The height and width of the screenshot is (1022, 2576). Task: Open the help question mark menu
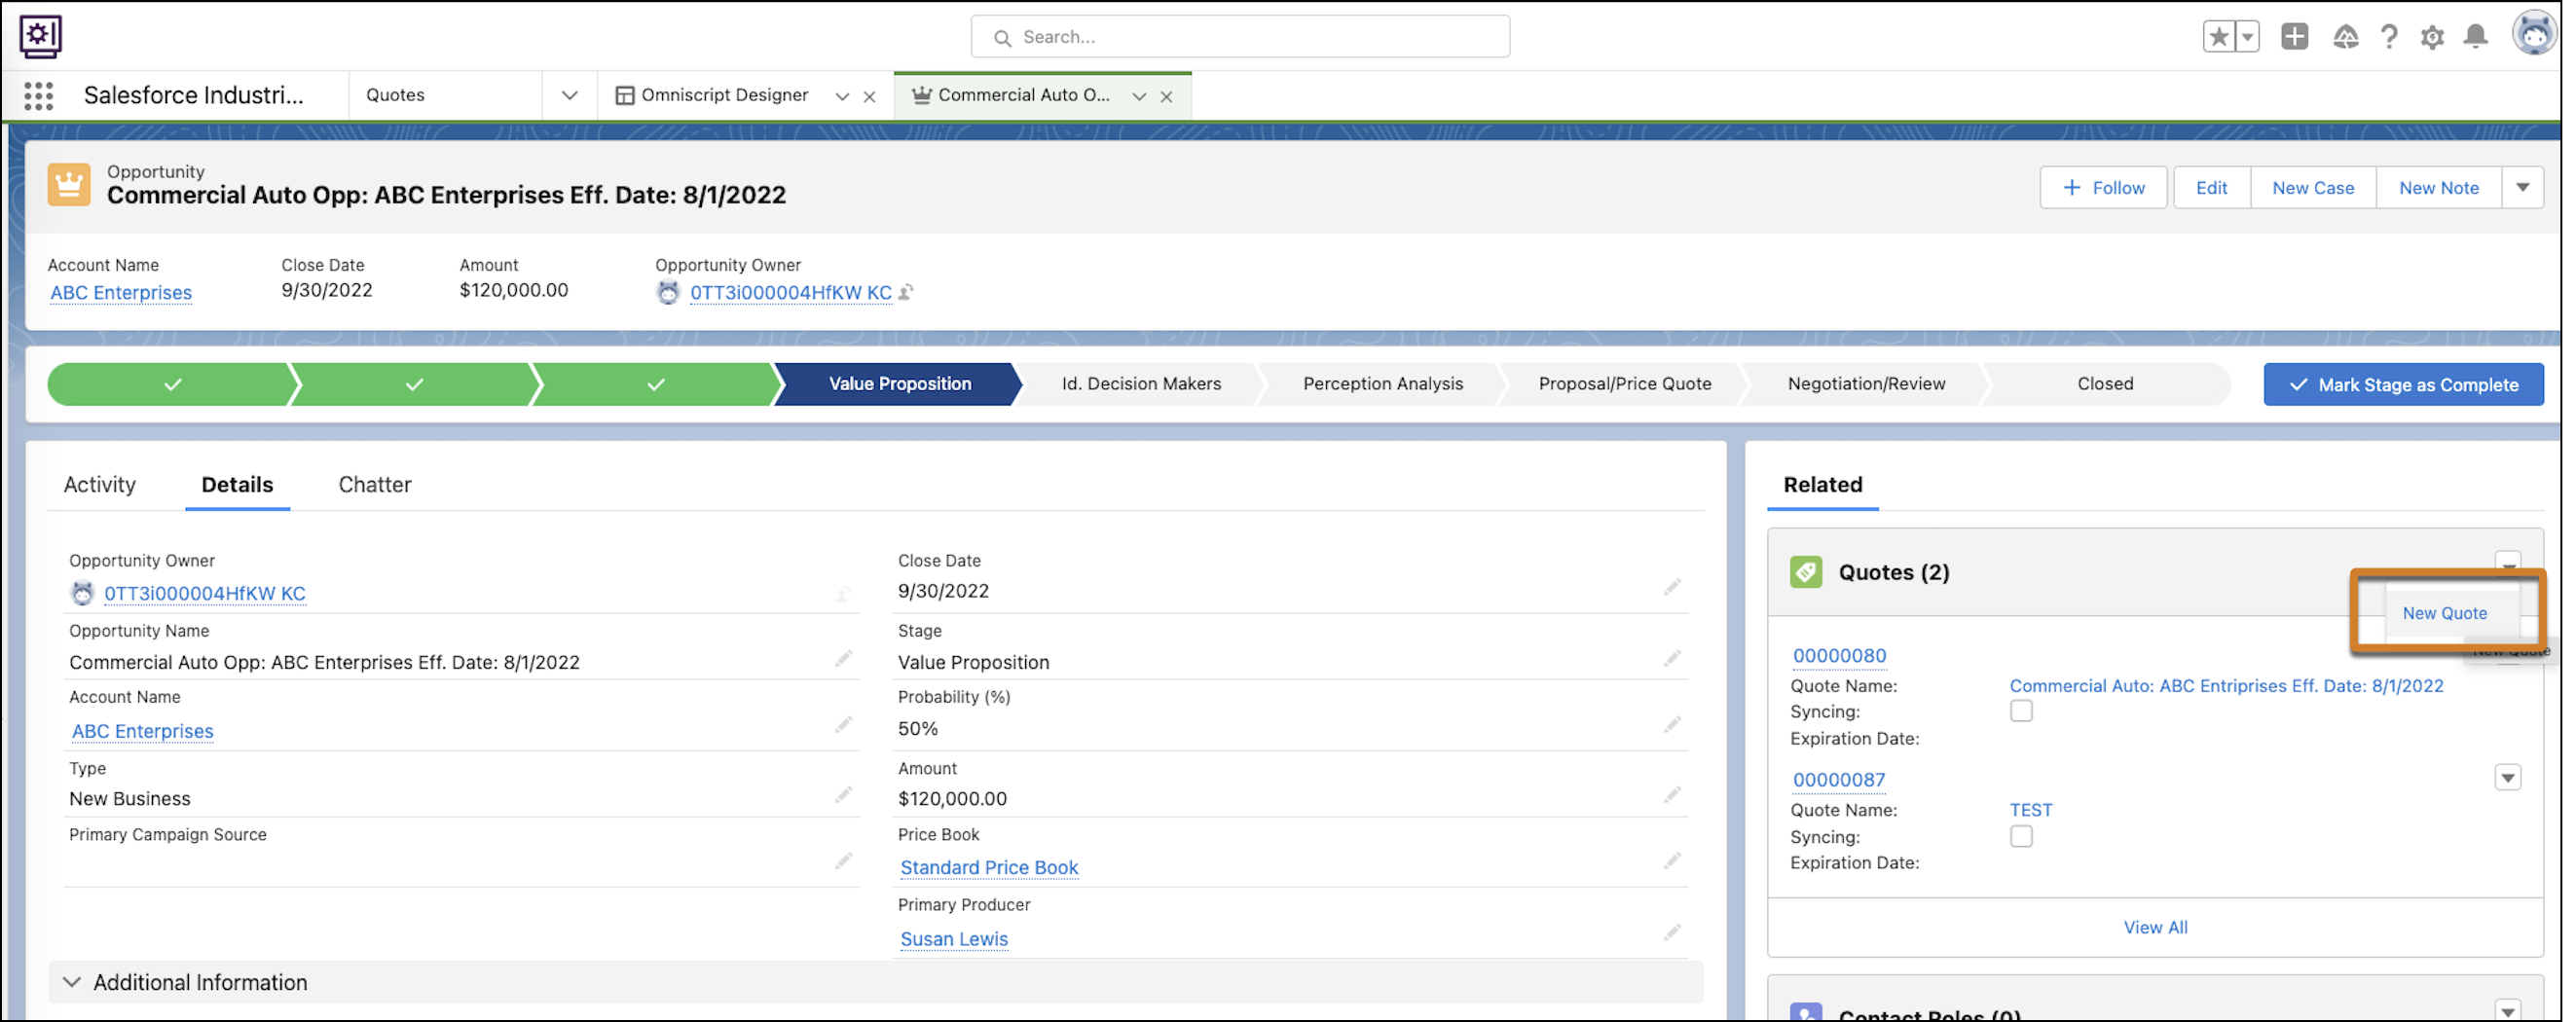click(2389, 37)
